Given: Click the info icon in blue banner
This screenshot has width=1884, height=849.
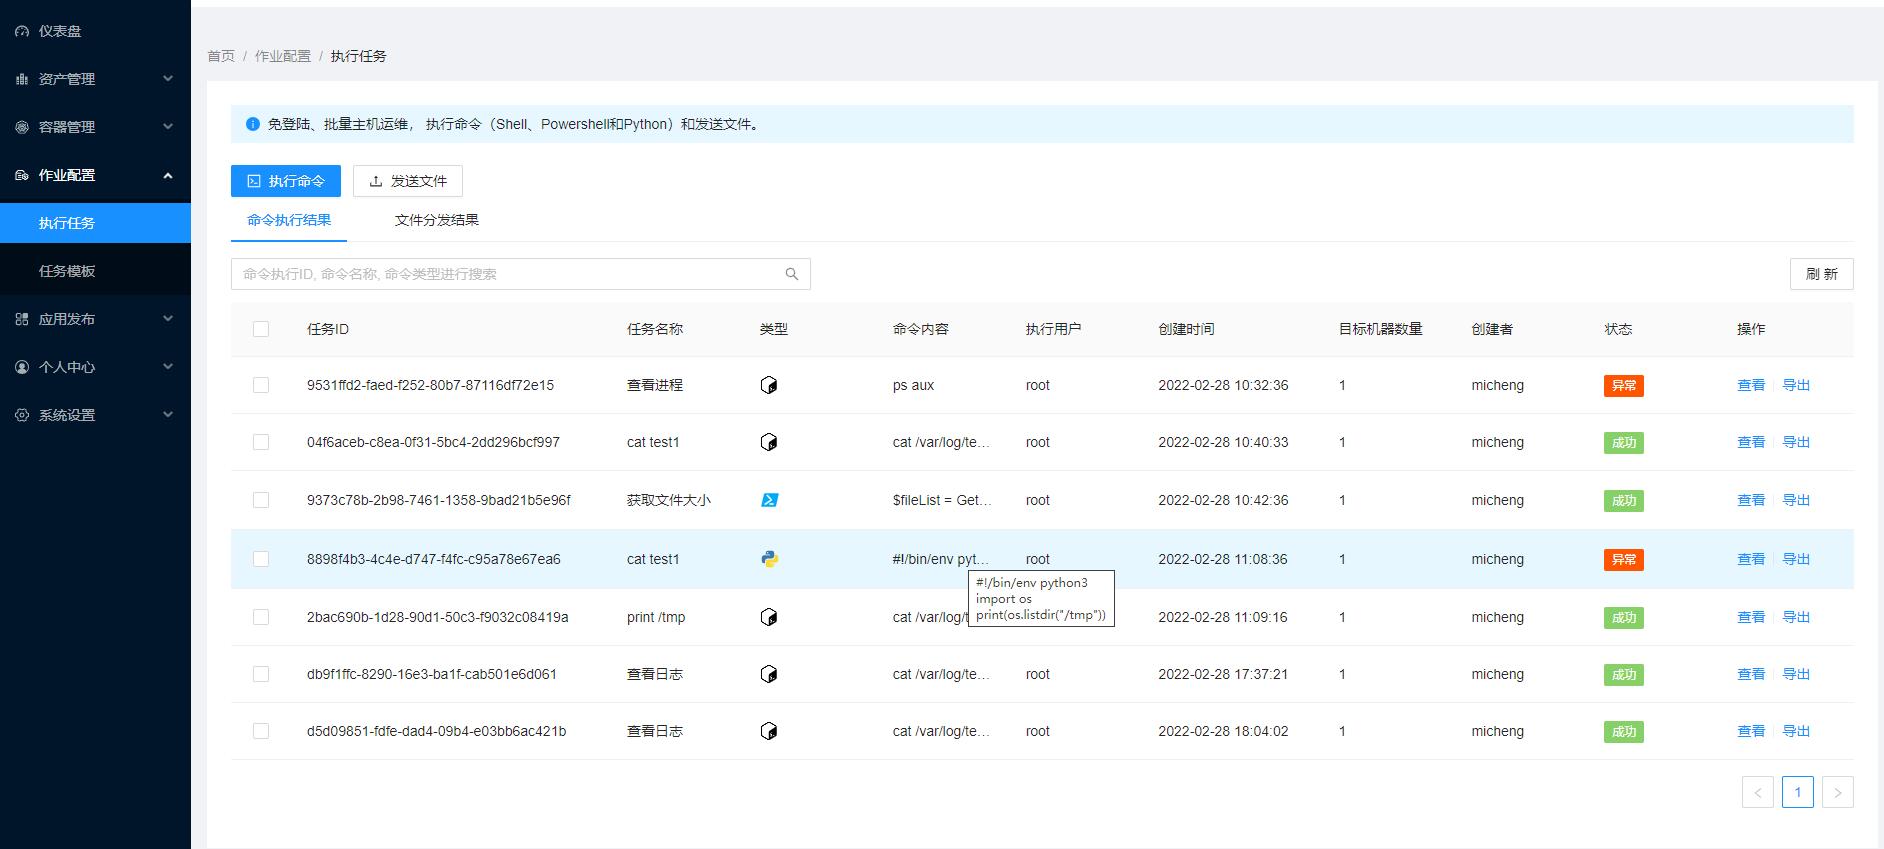Looking at the screenshot, I should point(253,124).
